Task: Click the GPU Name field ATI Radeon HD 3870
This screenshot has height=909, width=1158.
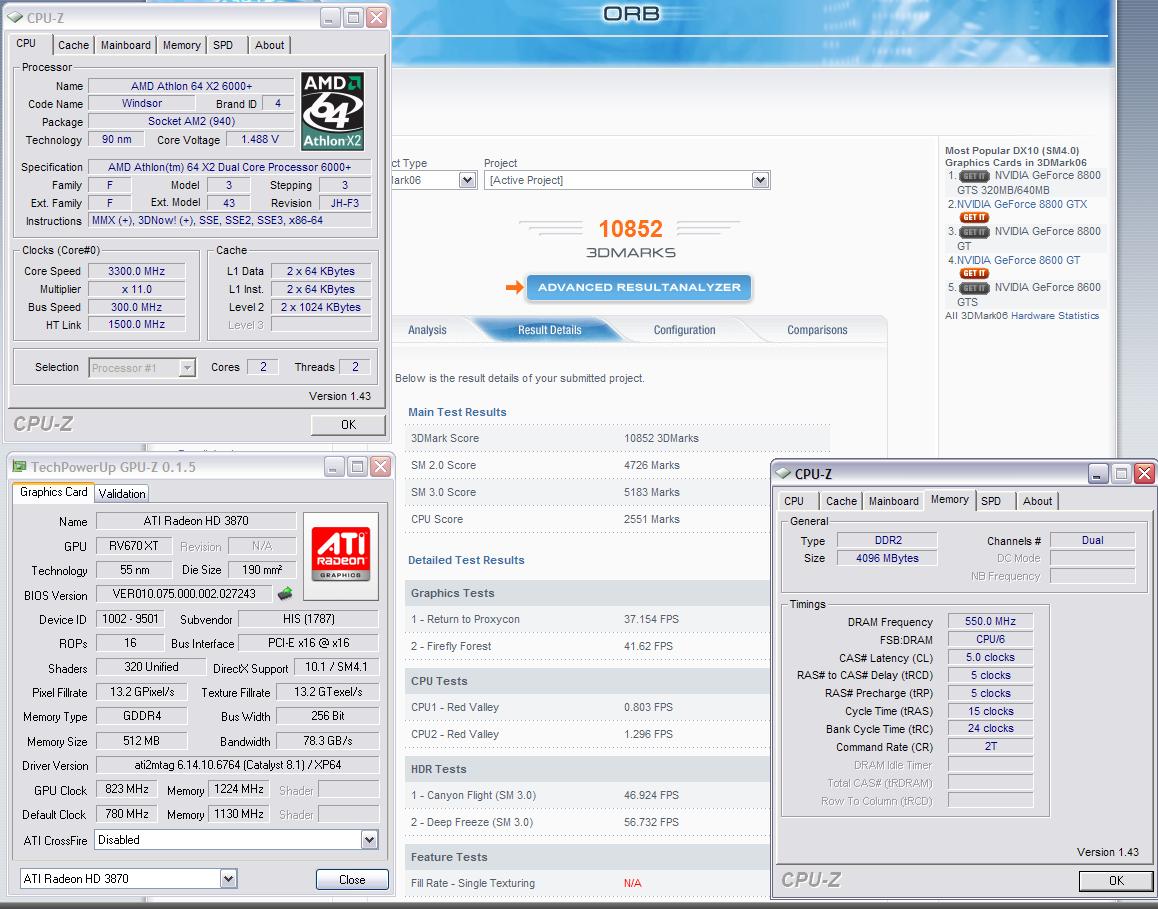Action: [x=196, y=521]
